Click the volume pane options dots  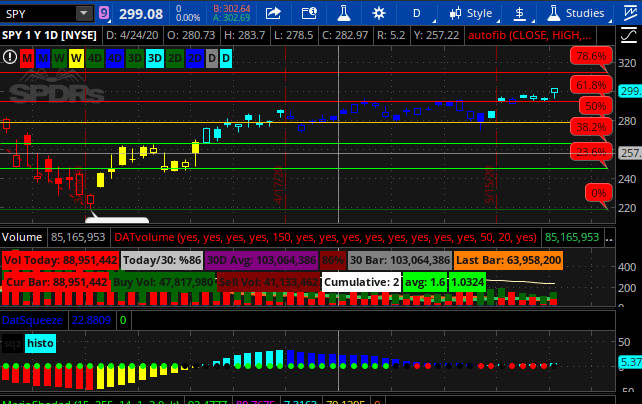point(609,239)
